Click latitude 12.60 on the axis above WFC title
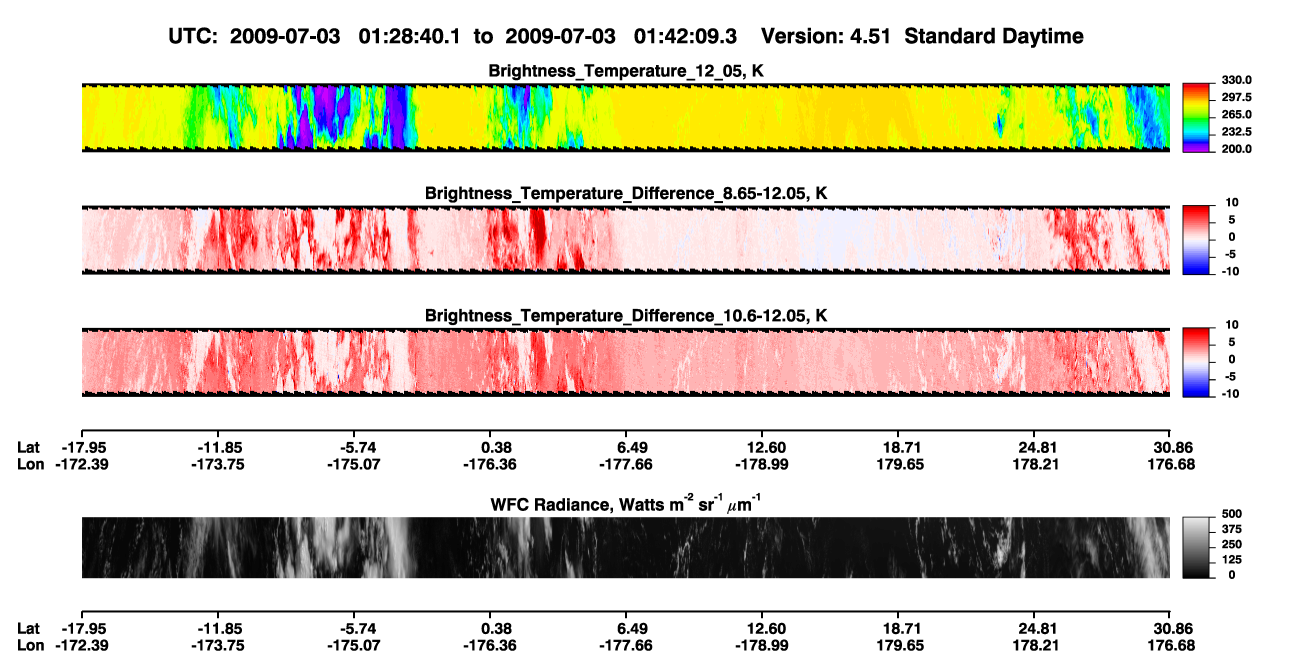This screenshot has width=1300, height=667. pos(762,447)
